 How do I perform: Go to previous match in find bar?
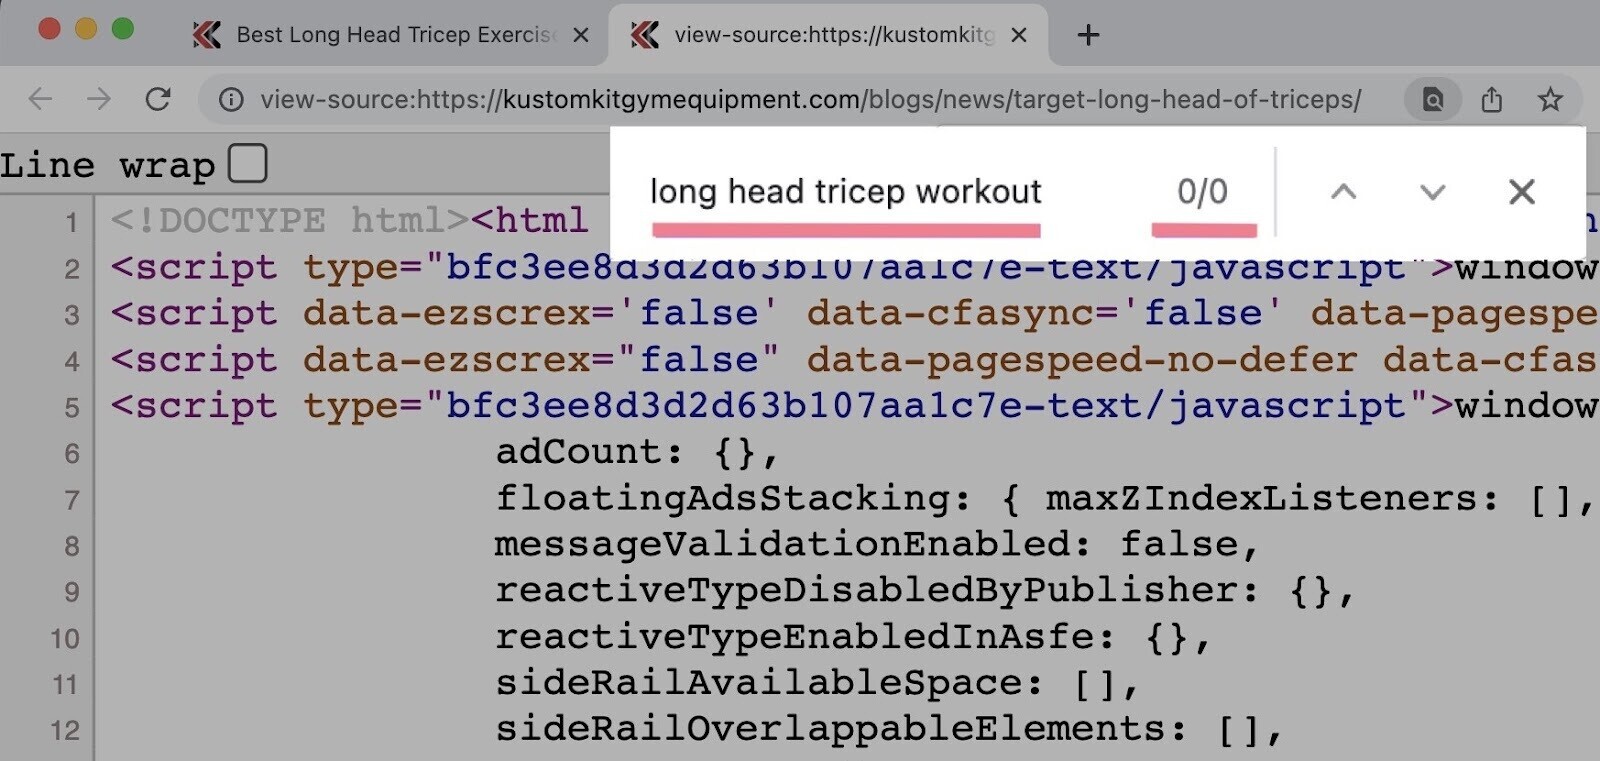pyautogui.click(x=1343, y=191)
